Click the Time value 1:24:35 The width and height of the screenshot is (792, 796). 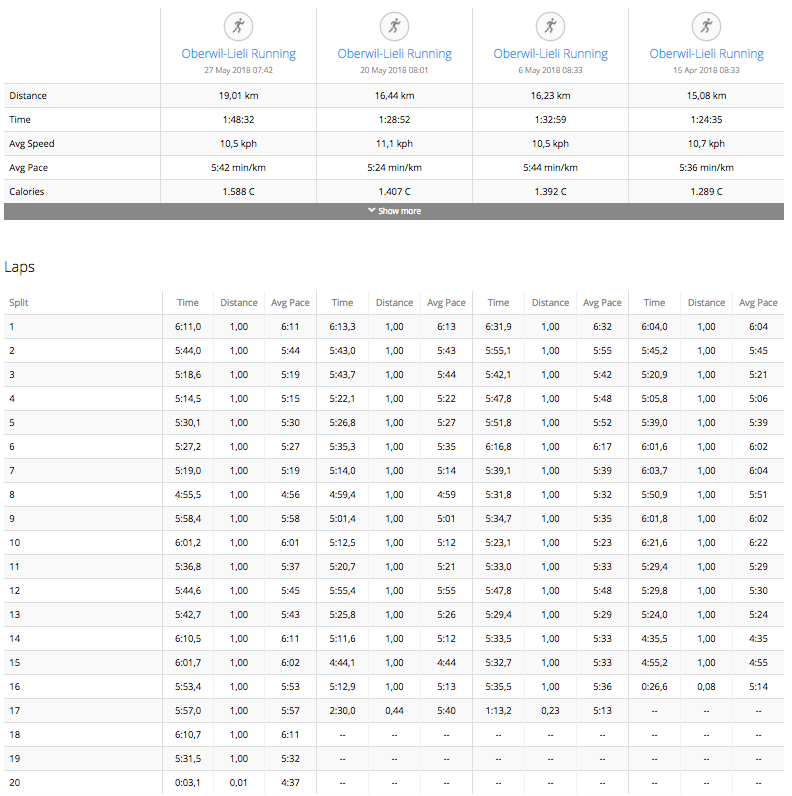pos(706,120)
